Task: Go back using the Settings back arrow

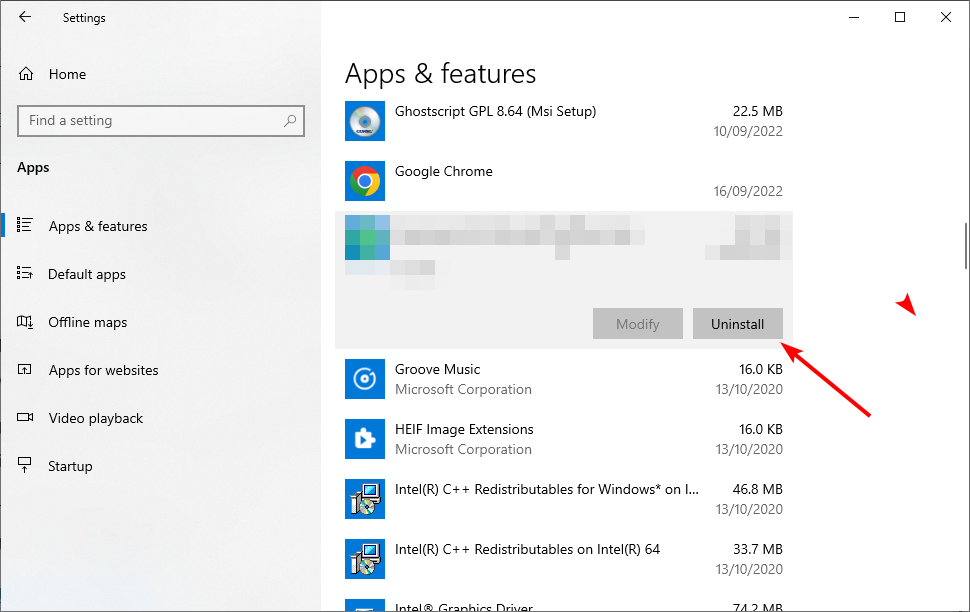Action: (25, 17)
